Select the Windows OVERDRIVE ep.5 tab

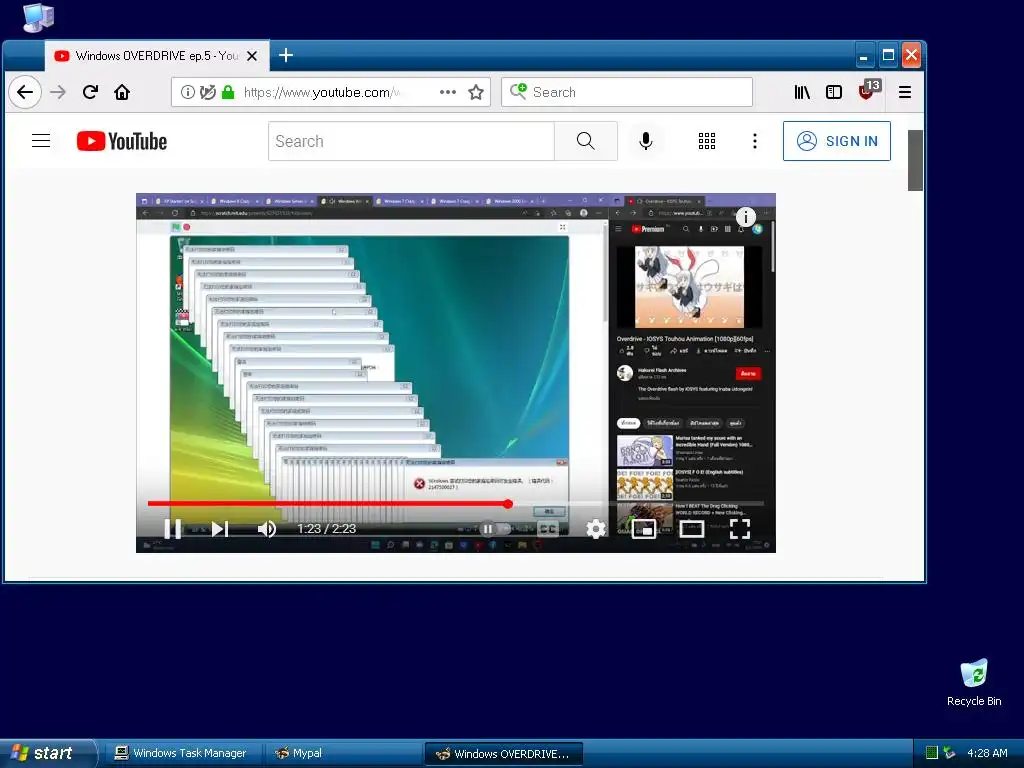click(x=157, y=56)
